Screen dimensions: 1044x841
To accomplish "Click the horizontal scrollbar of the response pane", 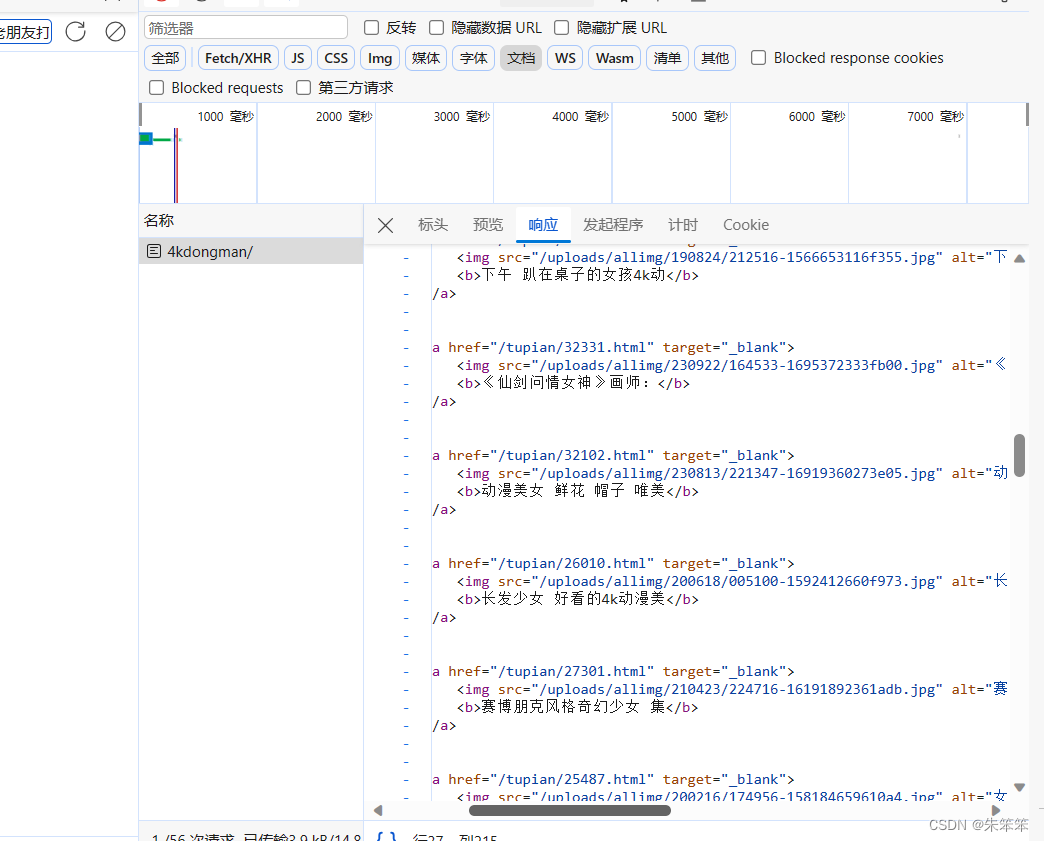I will point(569,810).
